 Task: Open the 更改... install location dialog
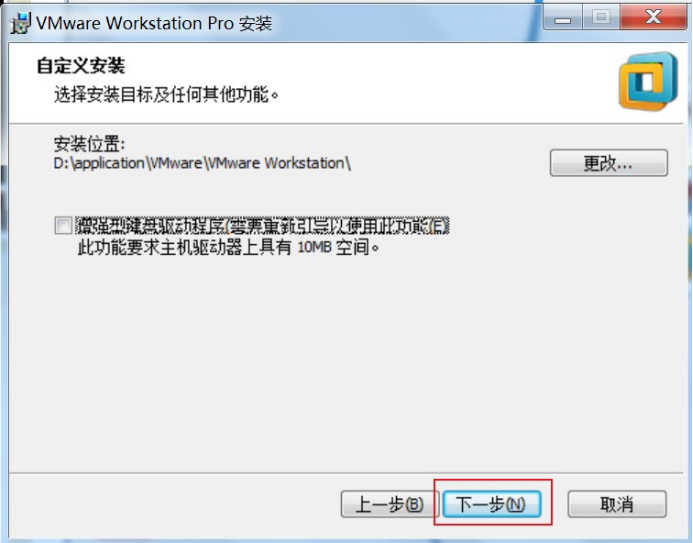[x=609, y=163]
